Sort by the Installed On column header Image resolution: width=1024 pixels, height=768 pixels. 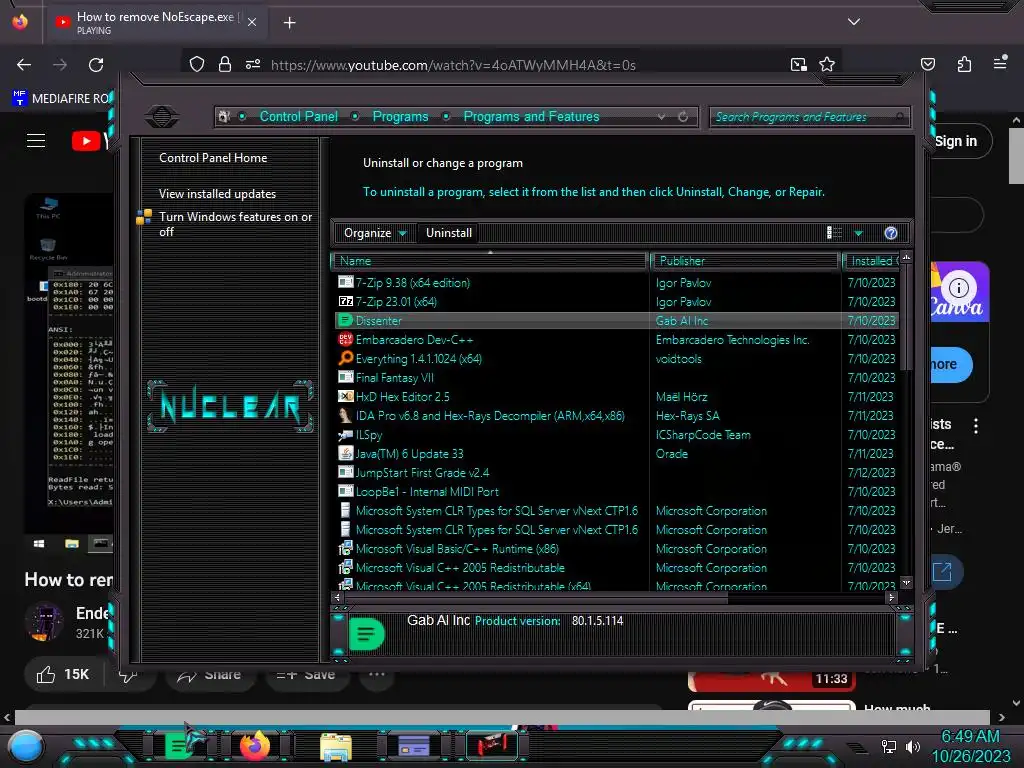871,261
